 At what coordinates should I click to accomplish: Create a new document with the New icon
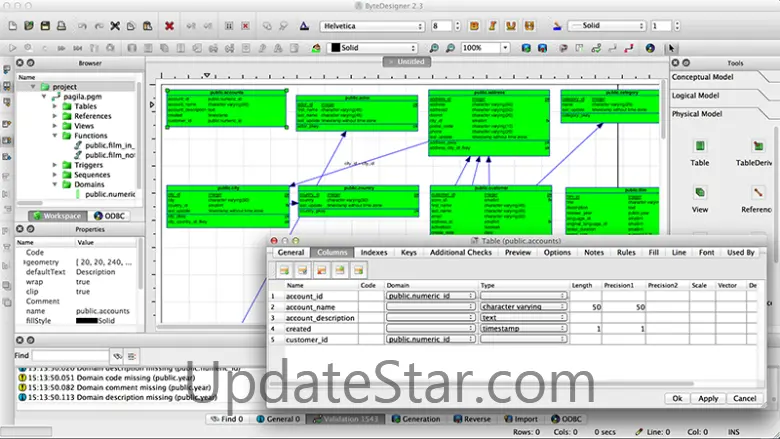pyautogui.click(x=13, y=26)
